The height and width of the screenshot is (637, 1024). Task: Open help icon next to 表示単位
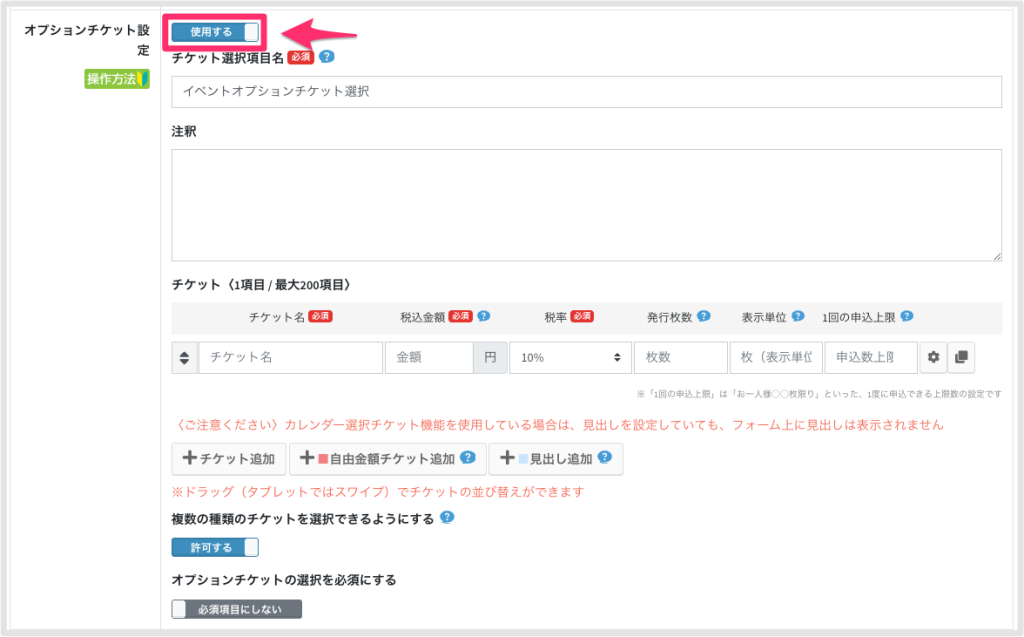tap(798, 316)
